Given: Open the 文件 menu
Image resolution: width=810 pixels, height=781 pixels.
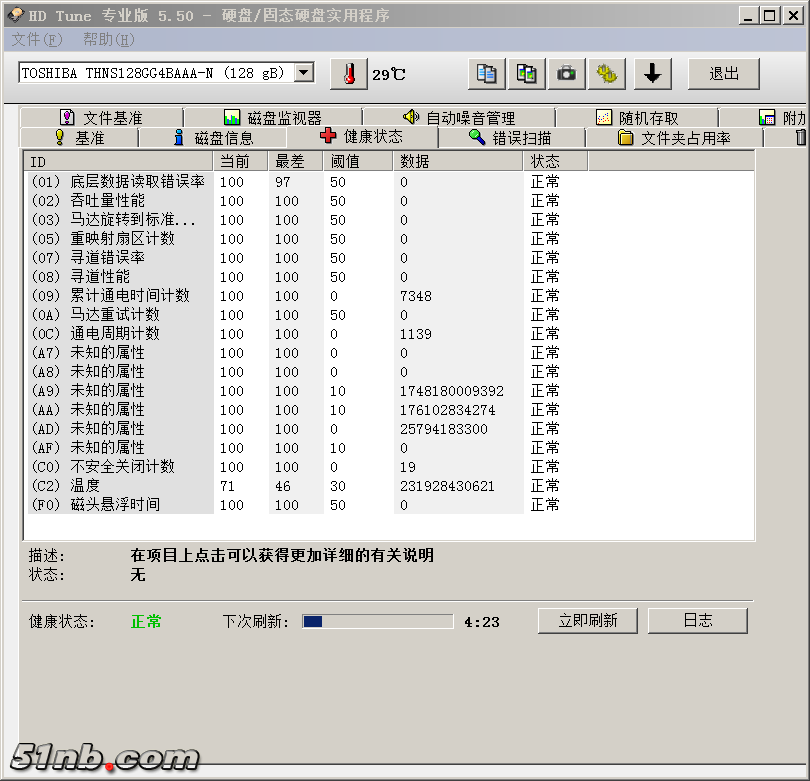Looking at the screenshot, I should click(36, 40).
